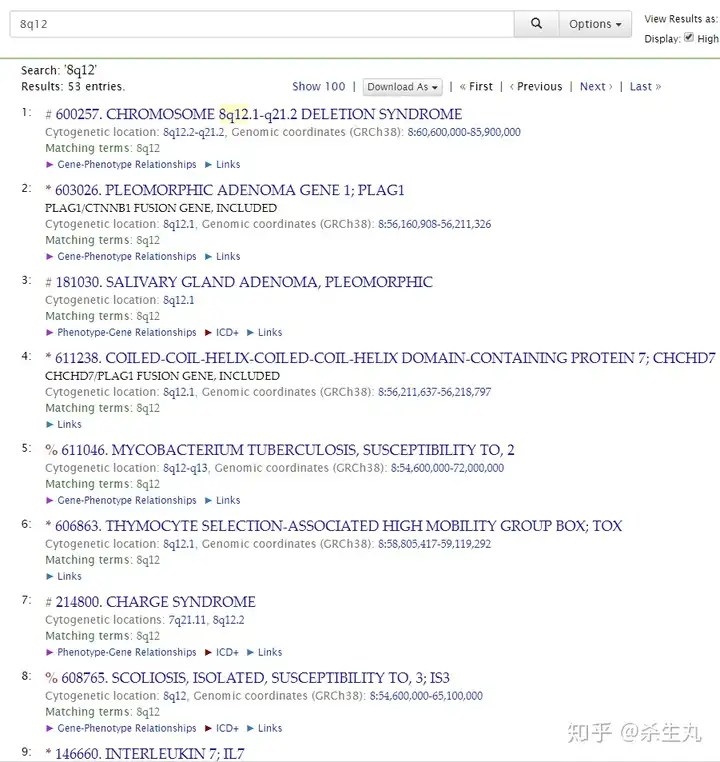Expand Links under PLAG1 entry 603026

tap(223, 256)
